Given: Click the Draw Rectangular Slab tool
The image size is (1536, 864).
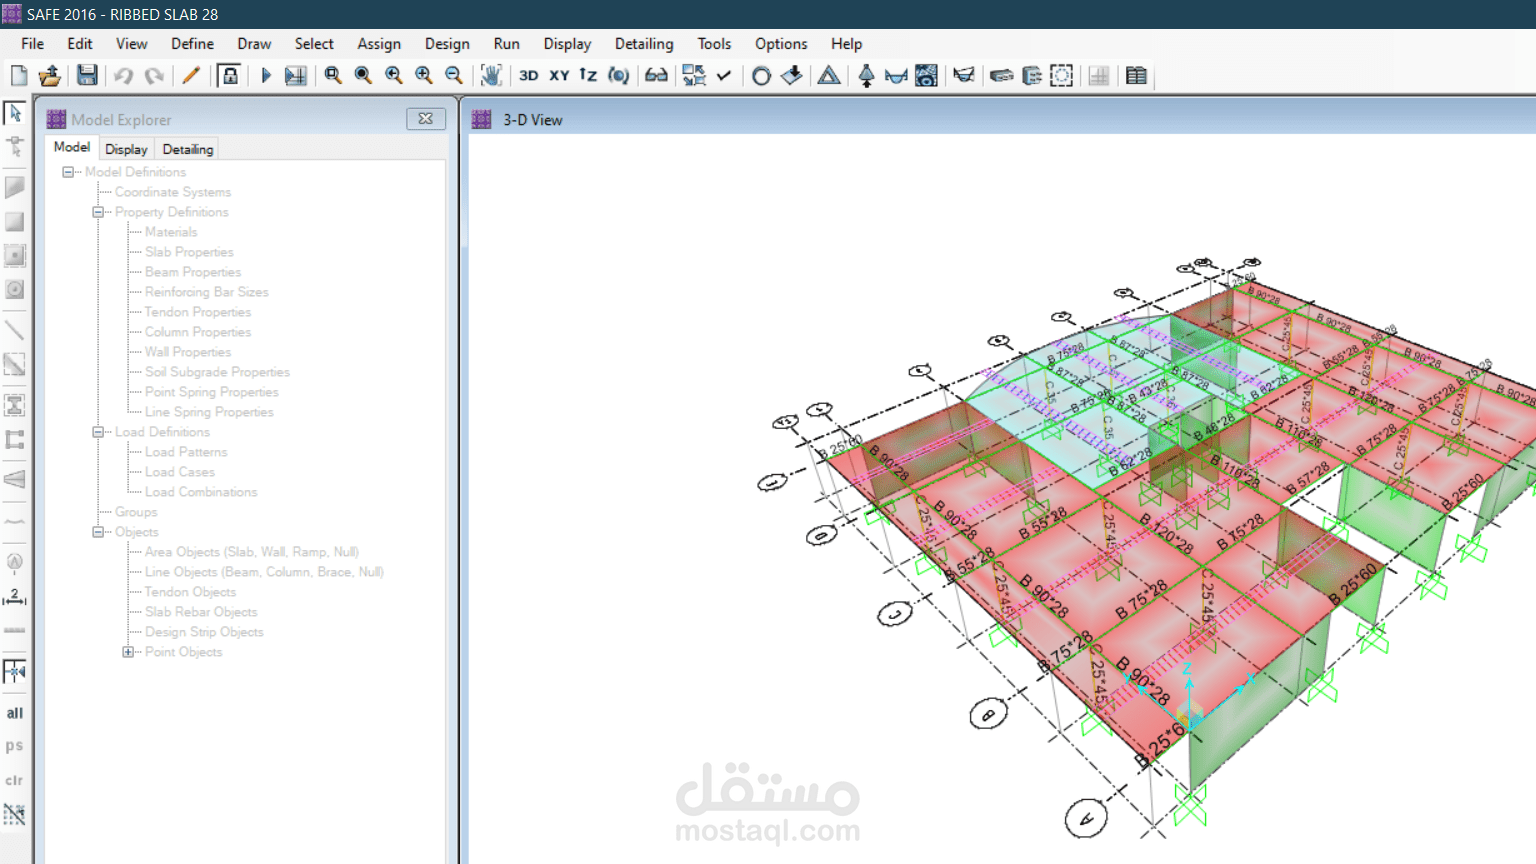Looking at the screenshot, I should (x=15, y=221).
